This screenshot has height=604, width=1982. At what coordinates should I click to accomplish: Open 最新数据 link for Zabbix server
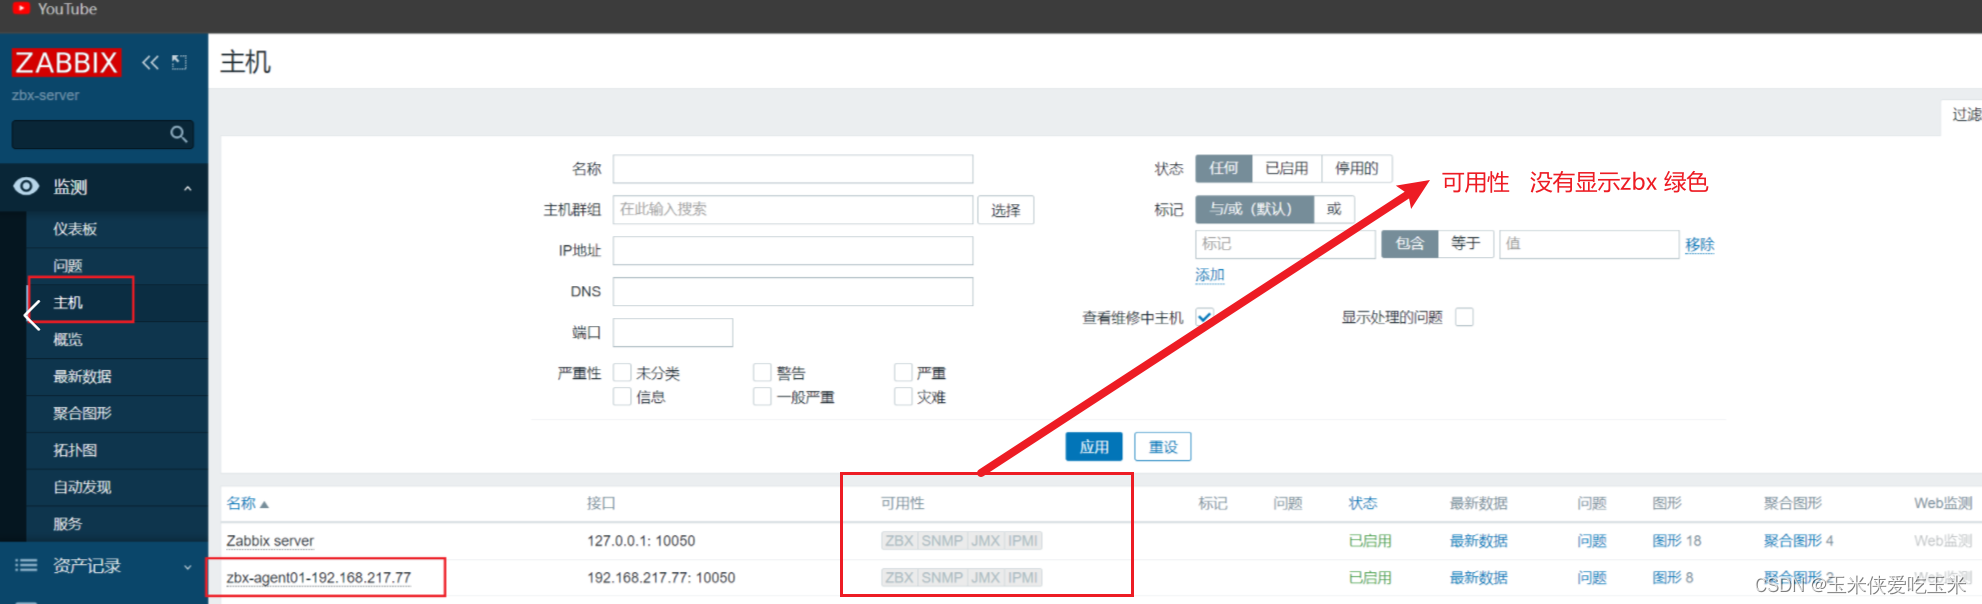point(1479,541)
